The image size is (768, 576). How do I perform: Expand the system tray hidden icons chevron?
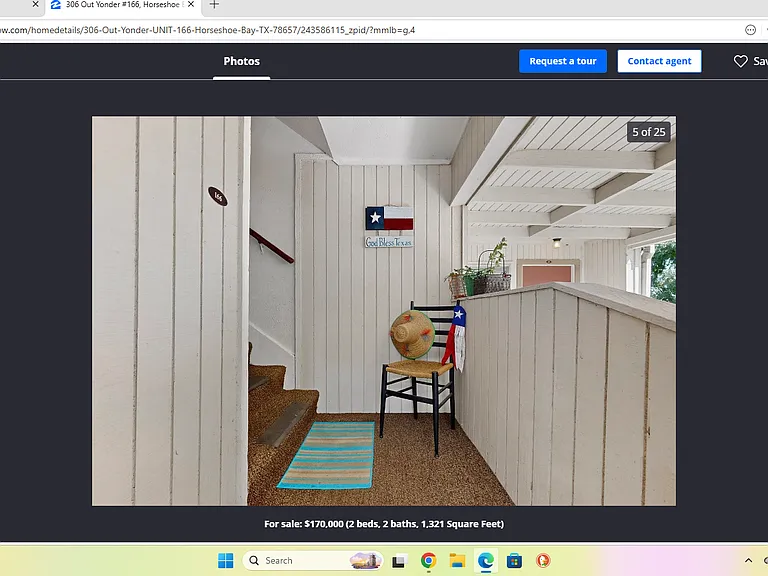point(748,560)
